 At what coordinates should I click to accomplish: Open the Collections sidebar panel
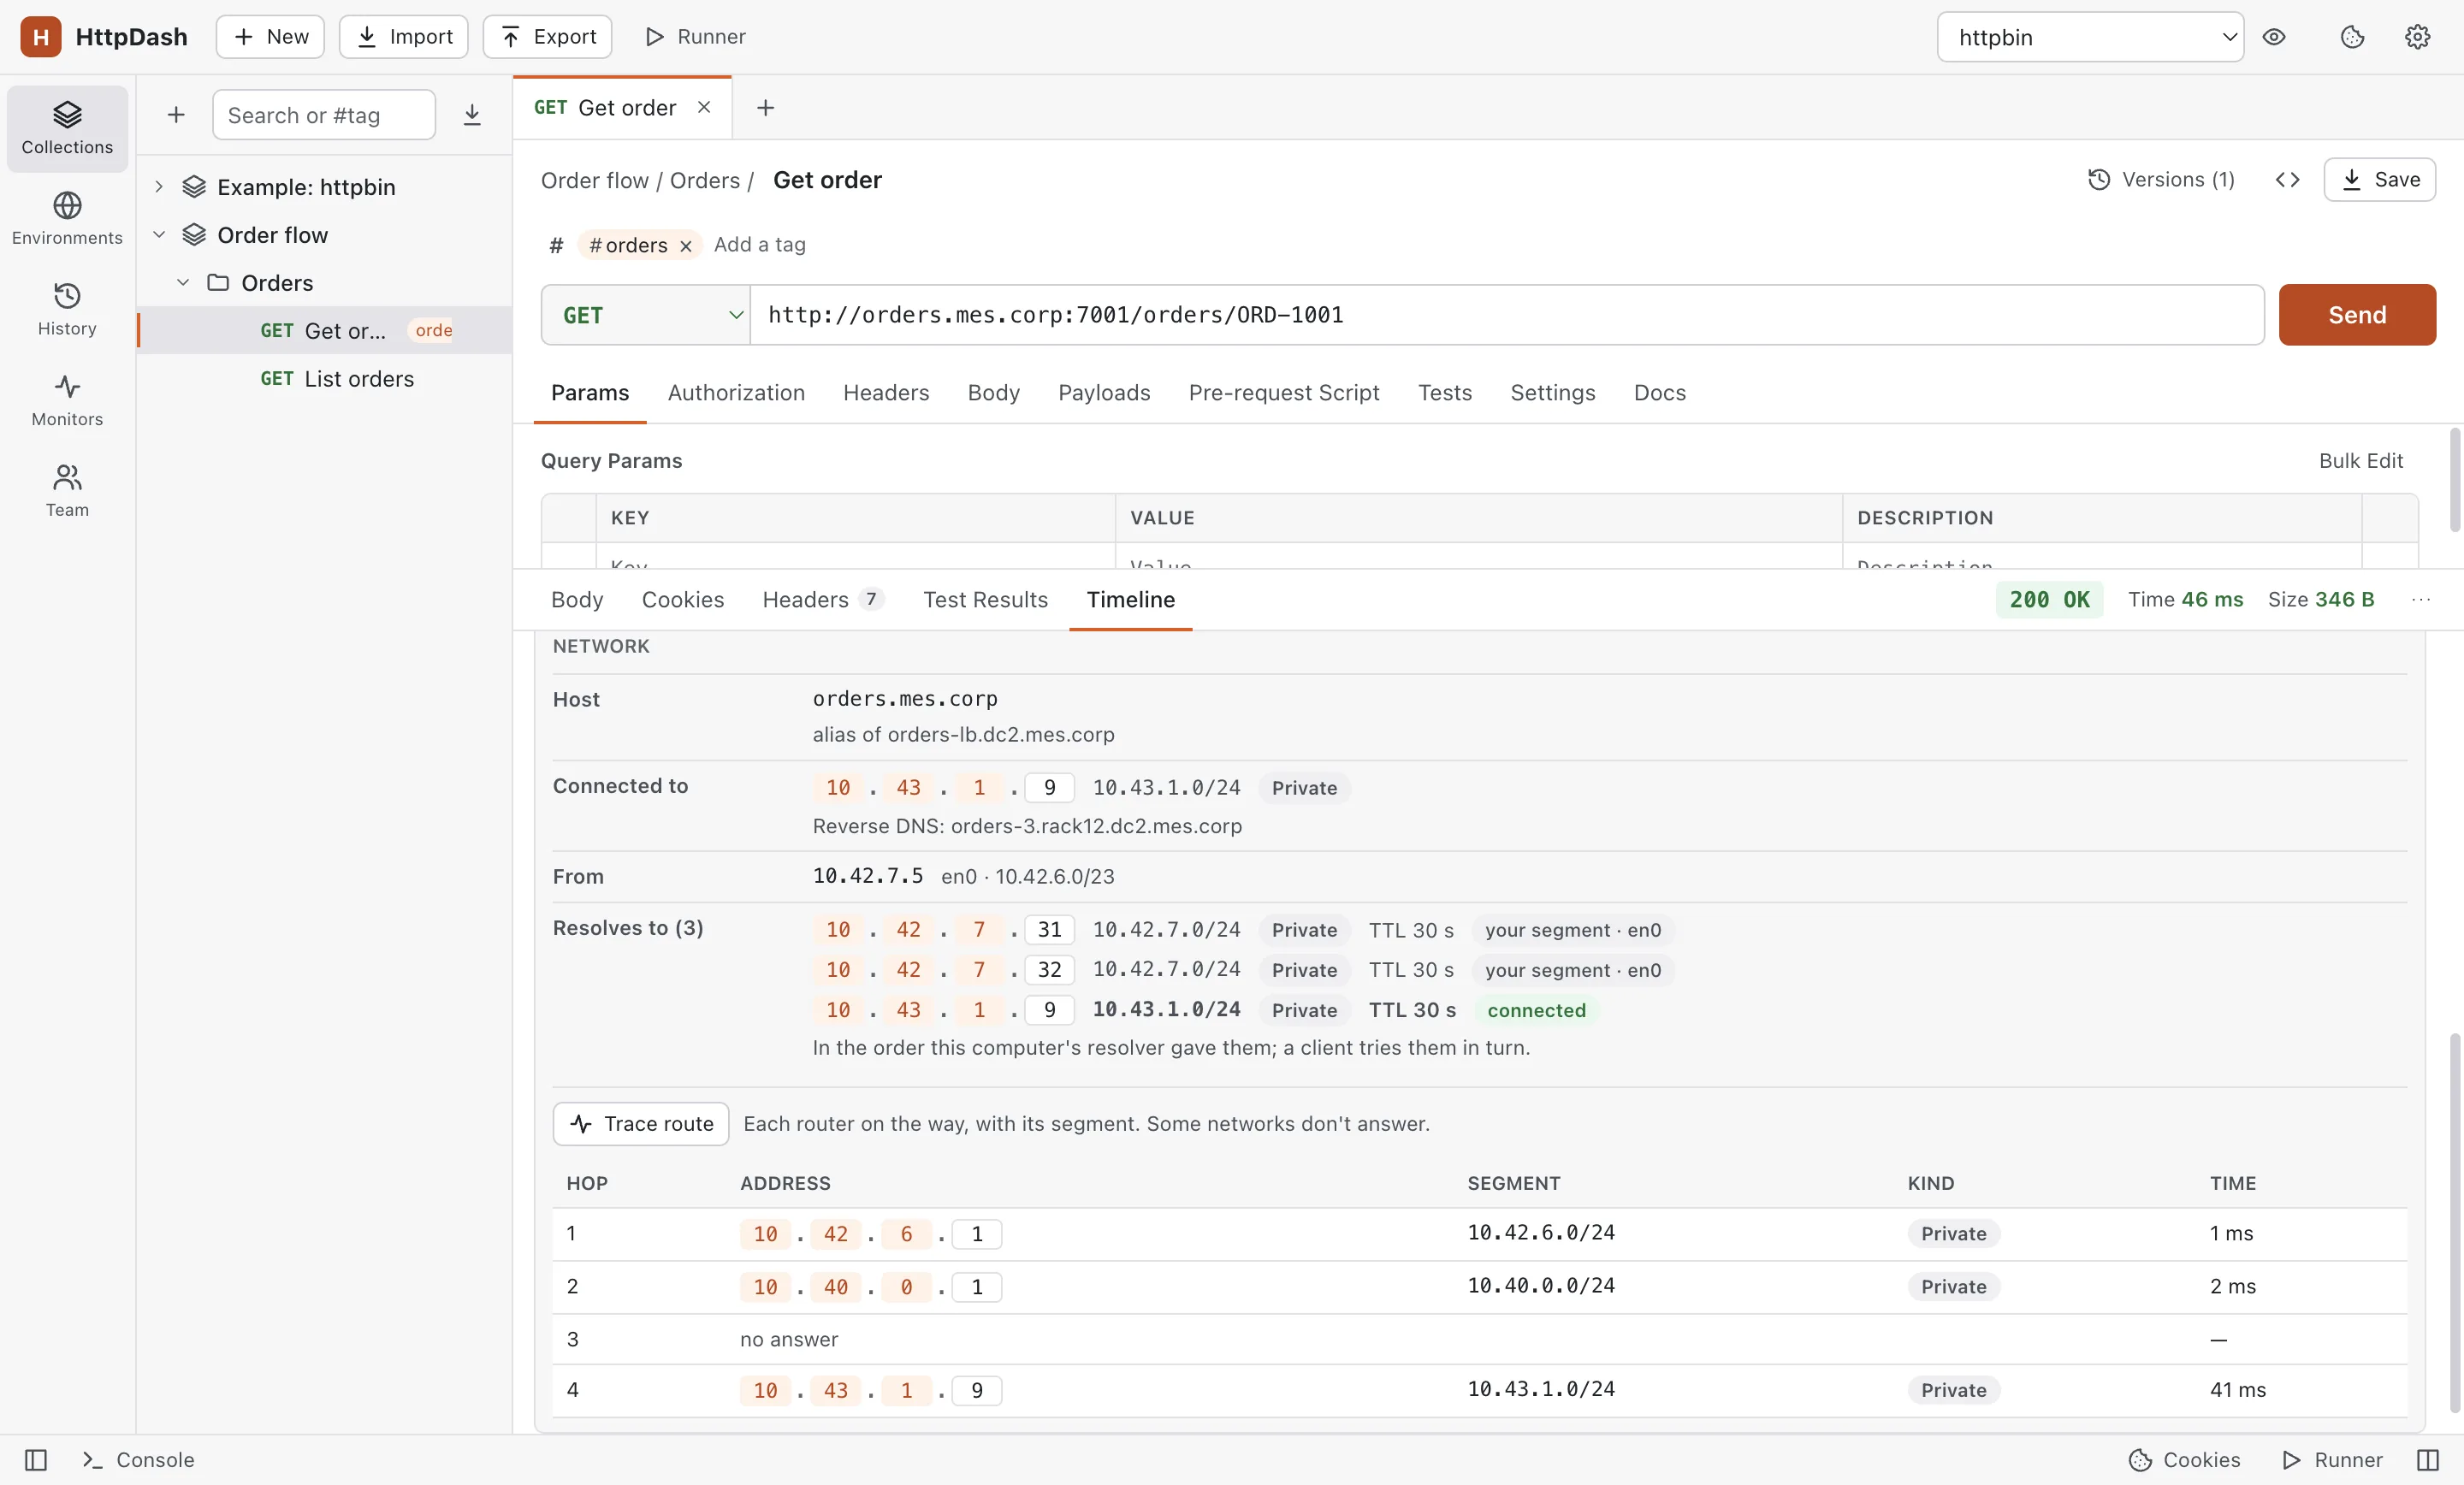67,128
